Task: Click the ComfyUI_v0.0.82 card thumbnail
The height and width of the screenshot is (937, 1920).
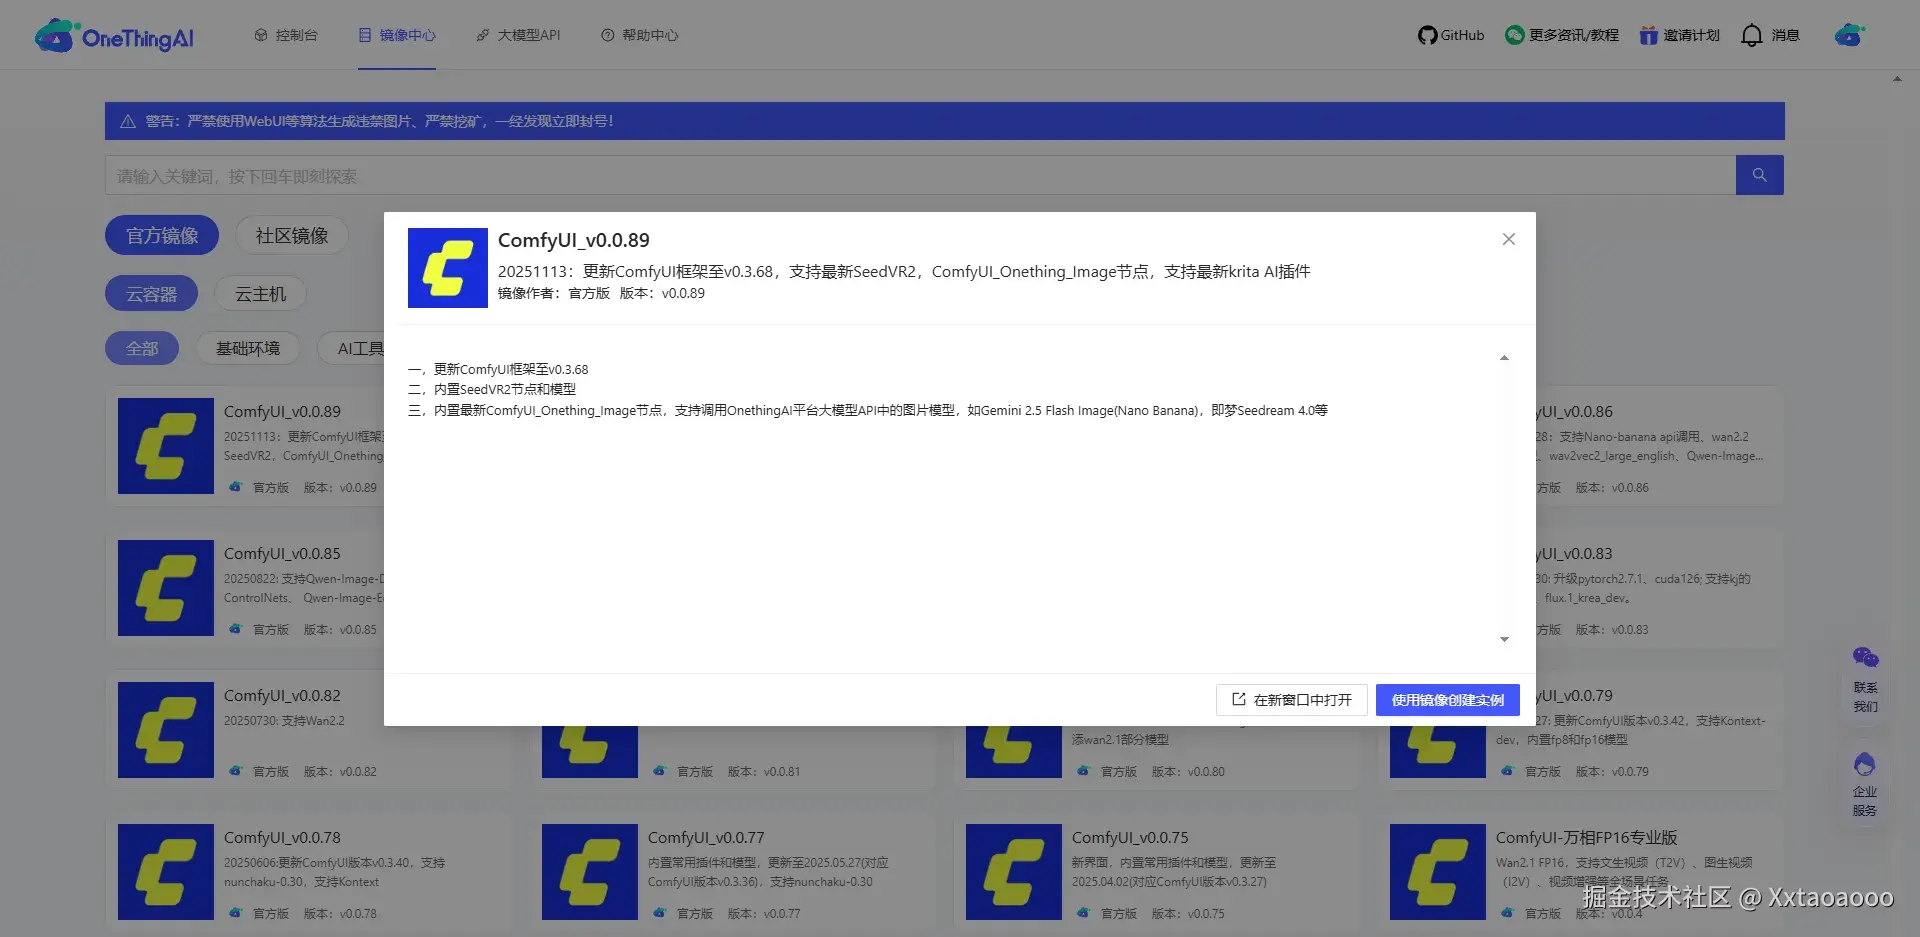Action: (x=166, y=730)
